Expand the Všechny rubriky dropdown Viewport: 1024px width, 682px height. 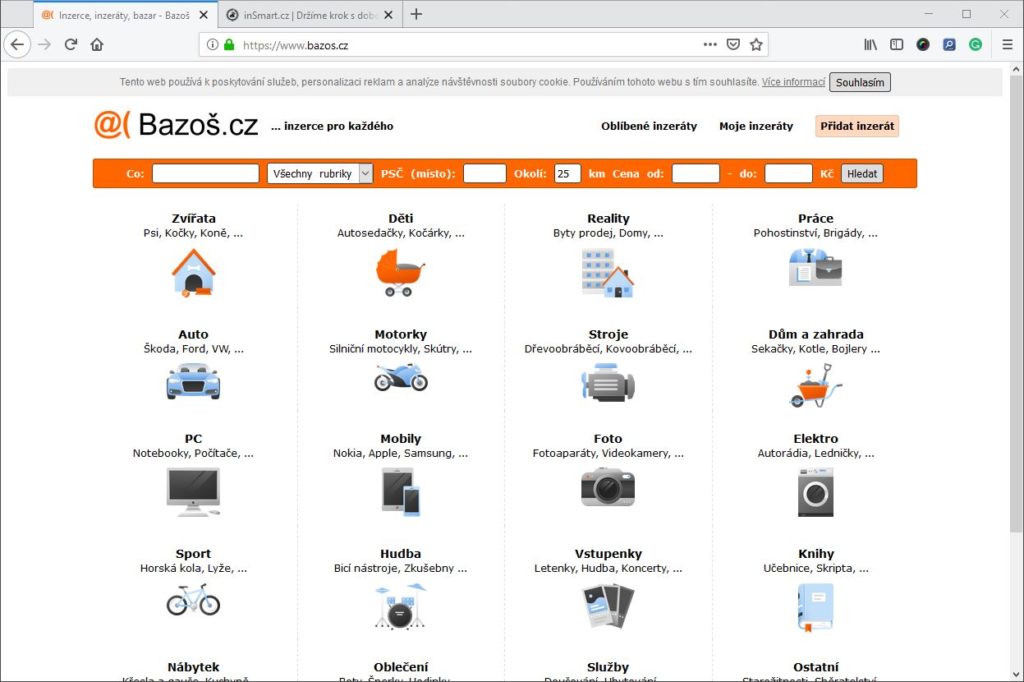click(320, 173)
